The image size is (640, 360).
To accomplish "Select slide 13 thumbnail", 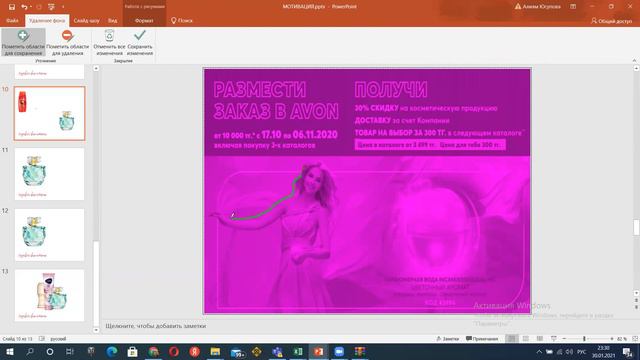I will (x=49, y=295).
